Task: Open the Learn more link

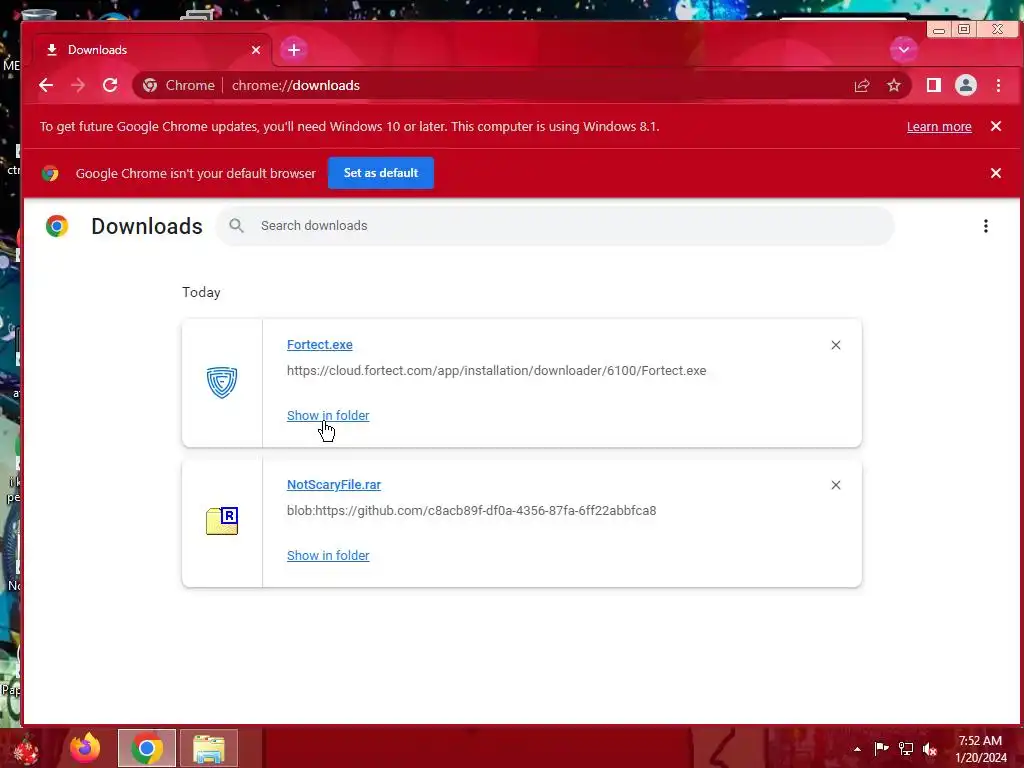Action: 939,127
